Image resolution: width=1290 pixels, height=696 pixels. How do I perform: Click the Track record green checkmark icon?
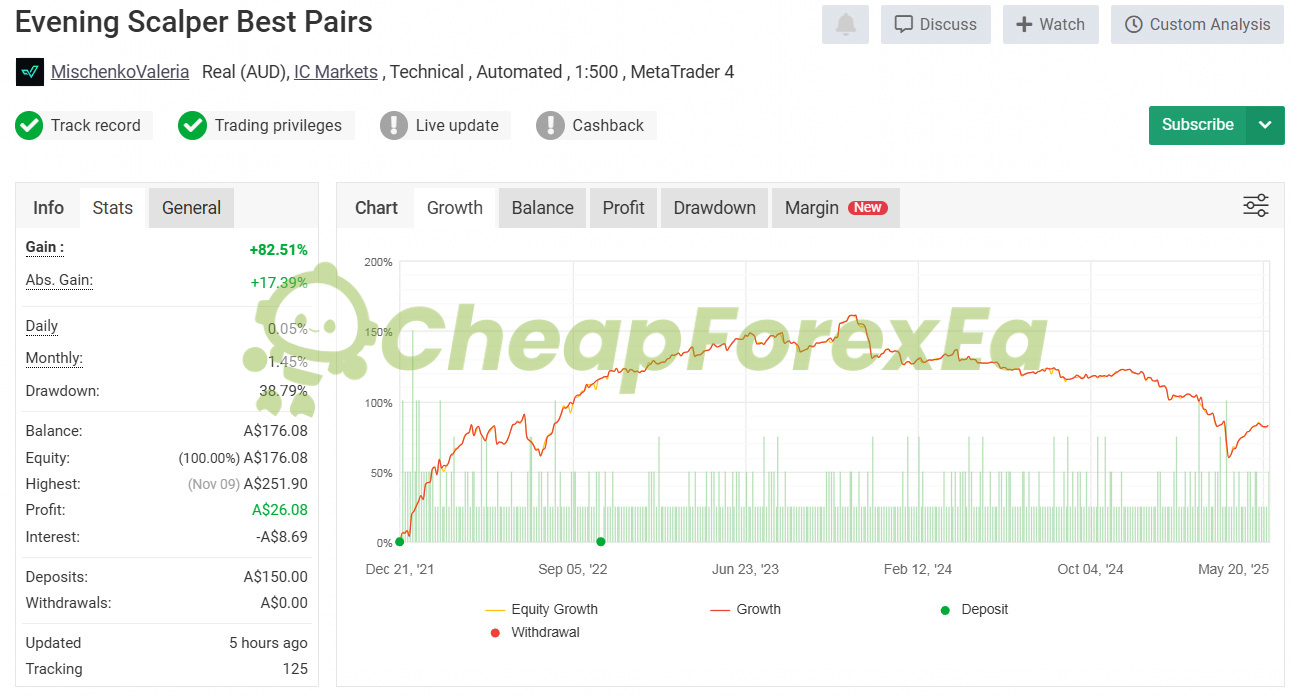point(29,126)
